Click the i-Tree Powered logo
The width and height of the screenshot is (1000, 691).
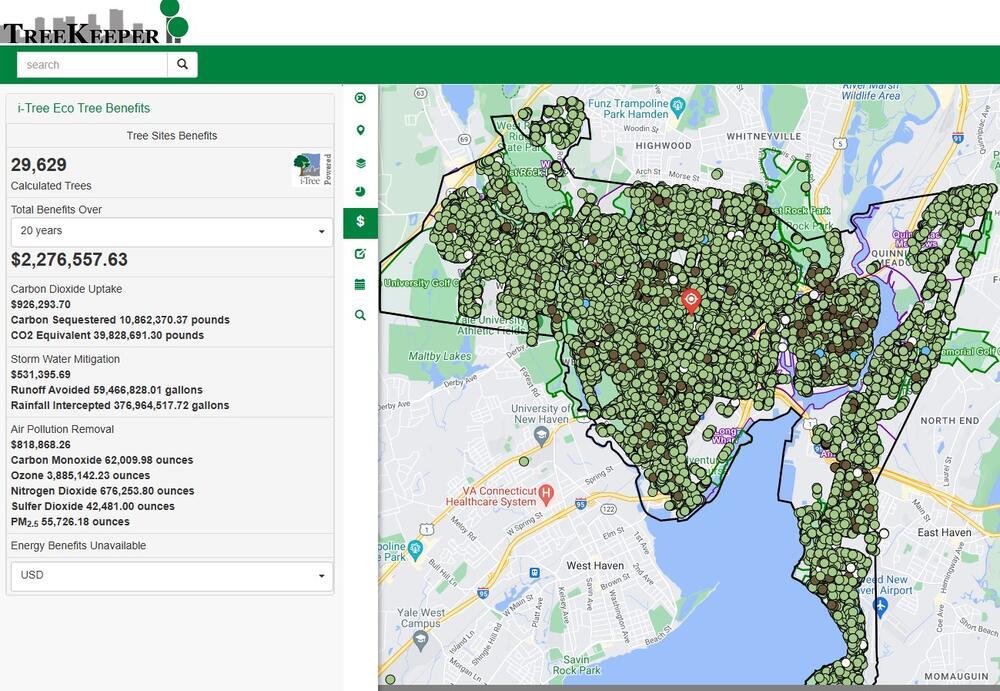(312, 169)
